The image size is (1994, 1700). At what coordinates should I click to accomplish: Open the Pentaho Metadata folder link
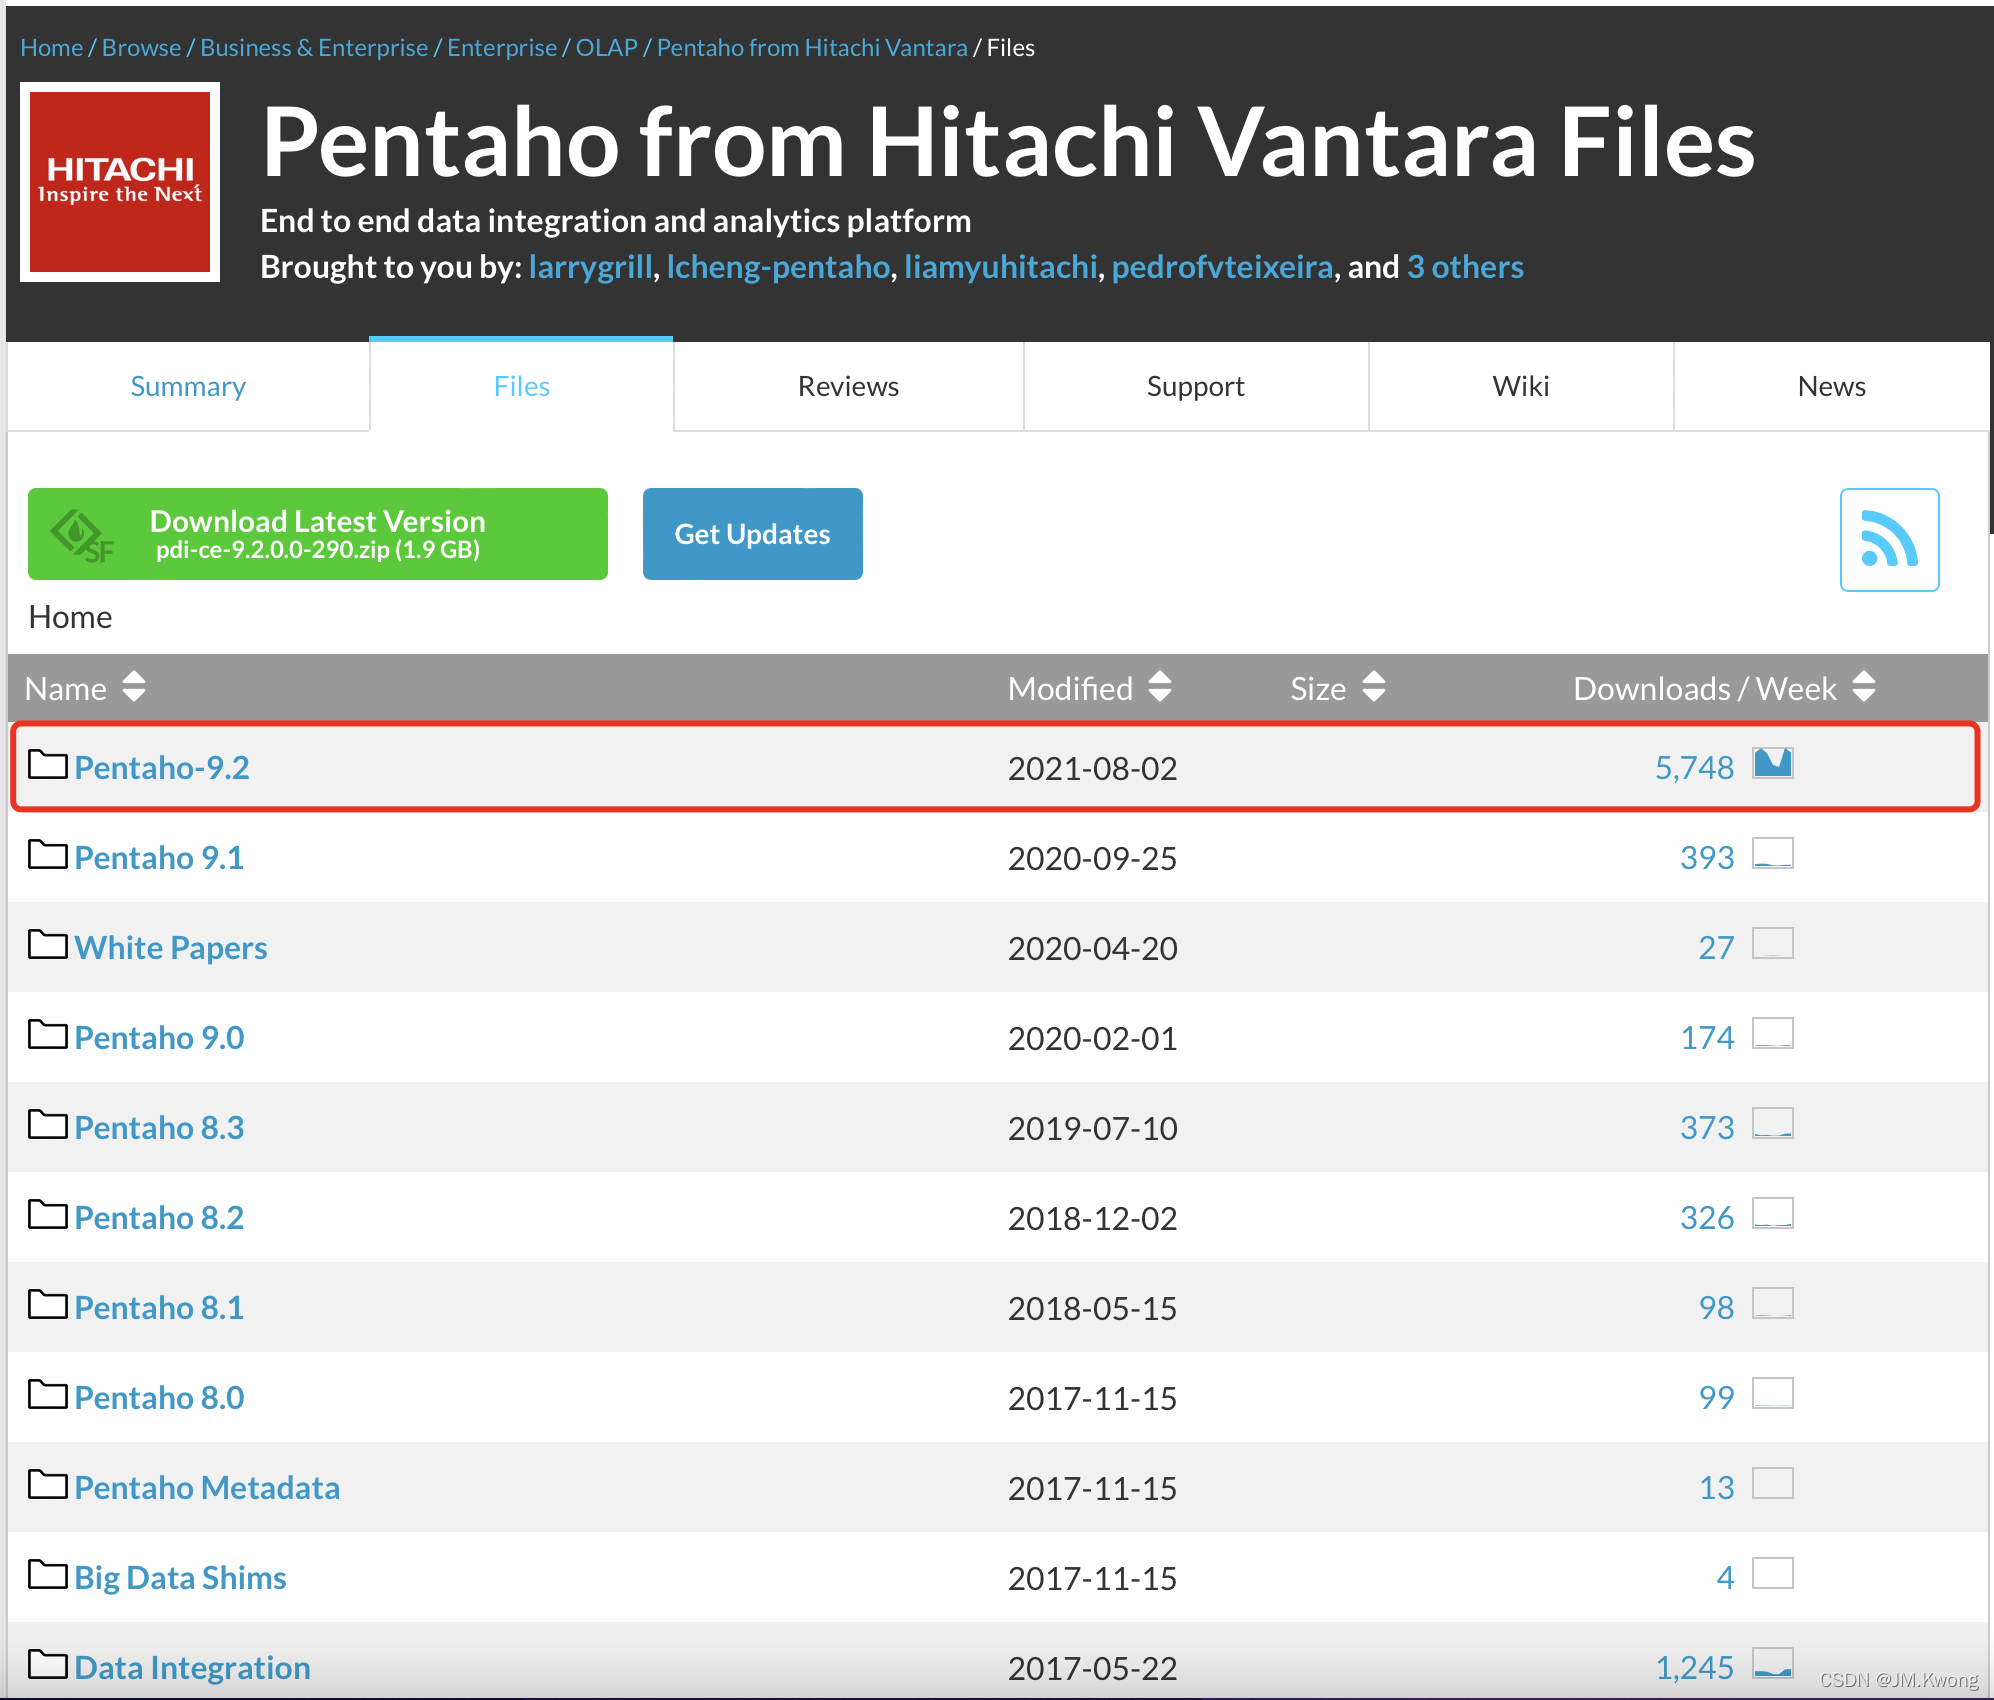pos(207,1487)
